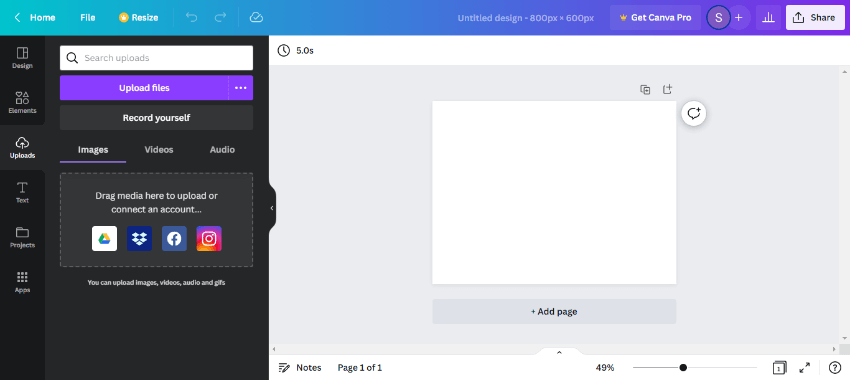Open the Projects folder panel
Screen dimensions: 850x380
point(22,237)
